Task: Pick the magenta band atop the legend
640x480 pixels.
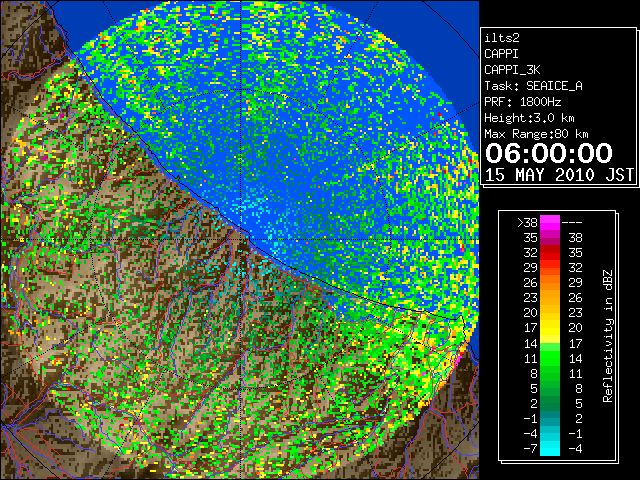Action: click(x=550, y=223)
